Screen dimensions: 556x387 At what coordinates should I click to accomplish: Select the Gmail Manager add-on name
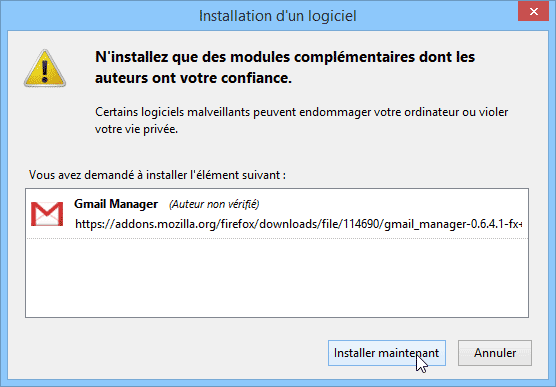tap(116, 204)
